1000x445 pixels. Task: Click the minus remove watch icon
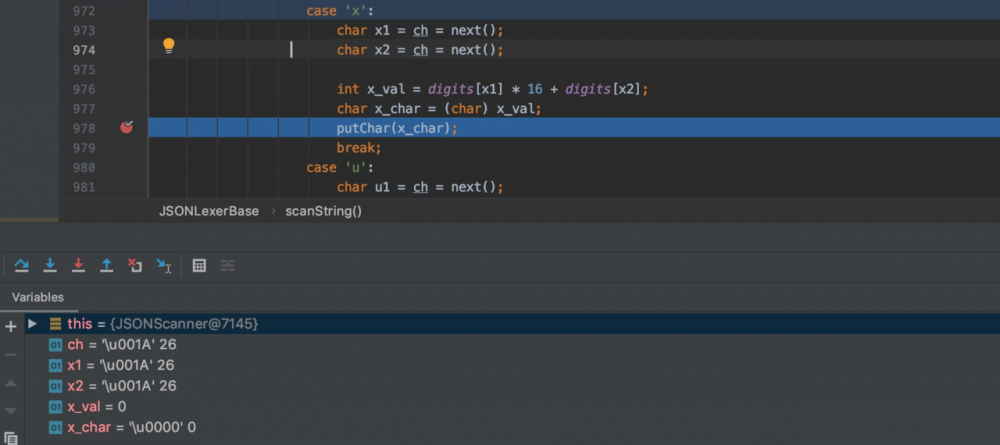point(10,354)
